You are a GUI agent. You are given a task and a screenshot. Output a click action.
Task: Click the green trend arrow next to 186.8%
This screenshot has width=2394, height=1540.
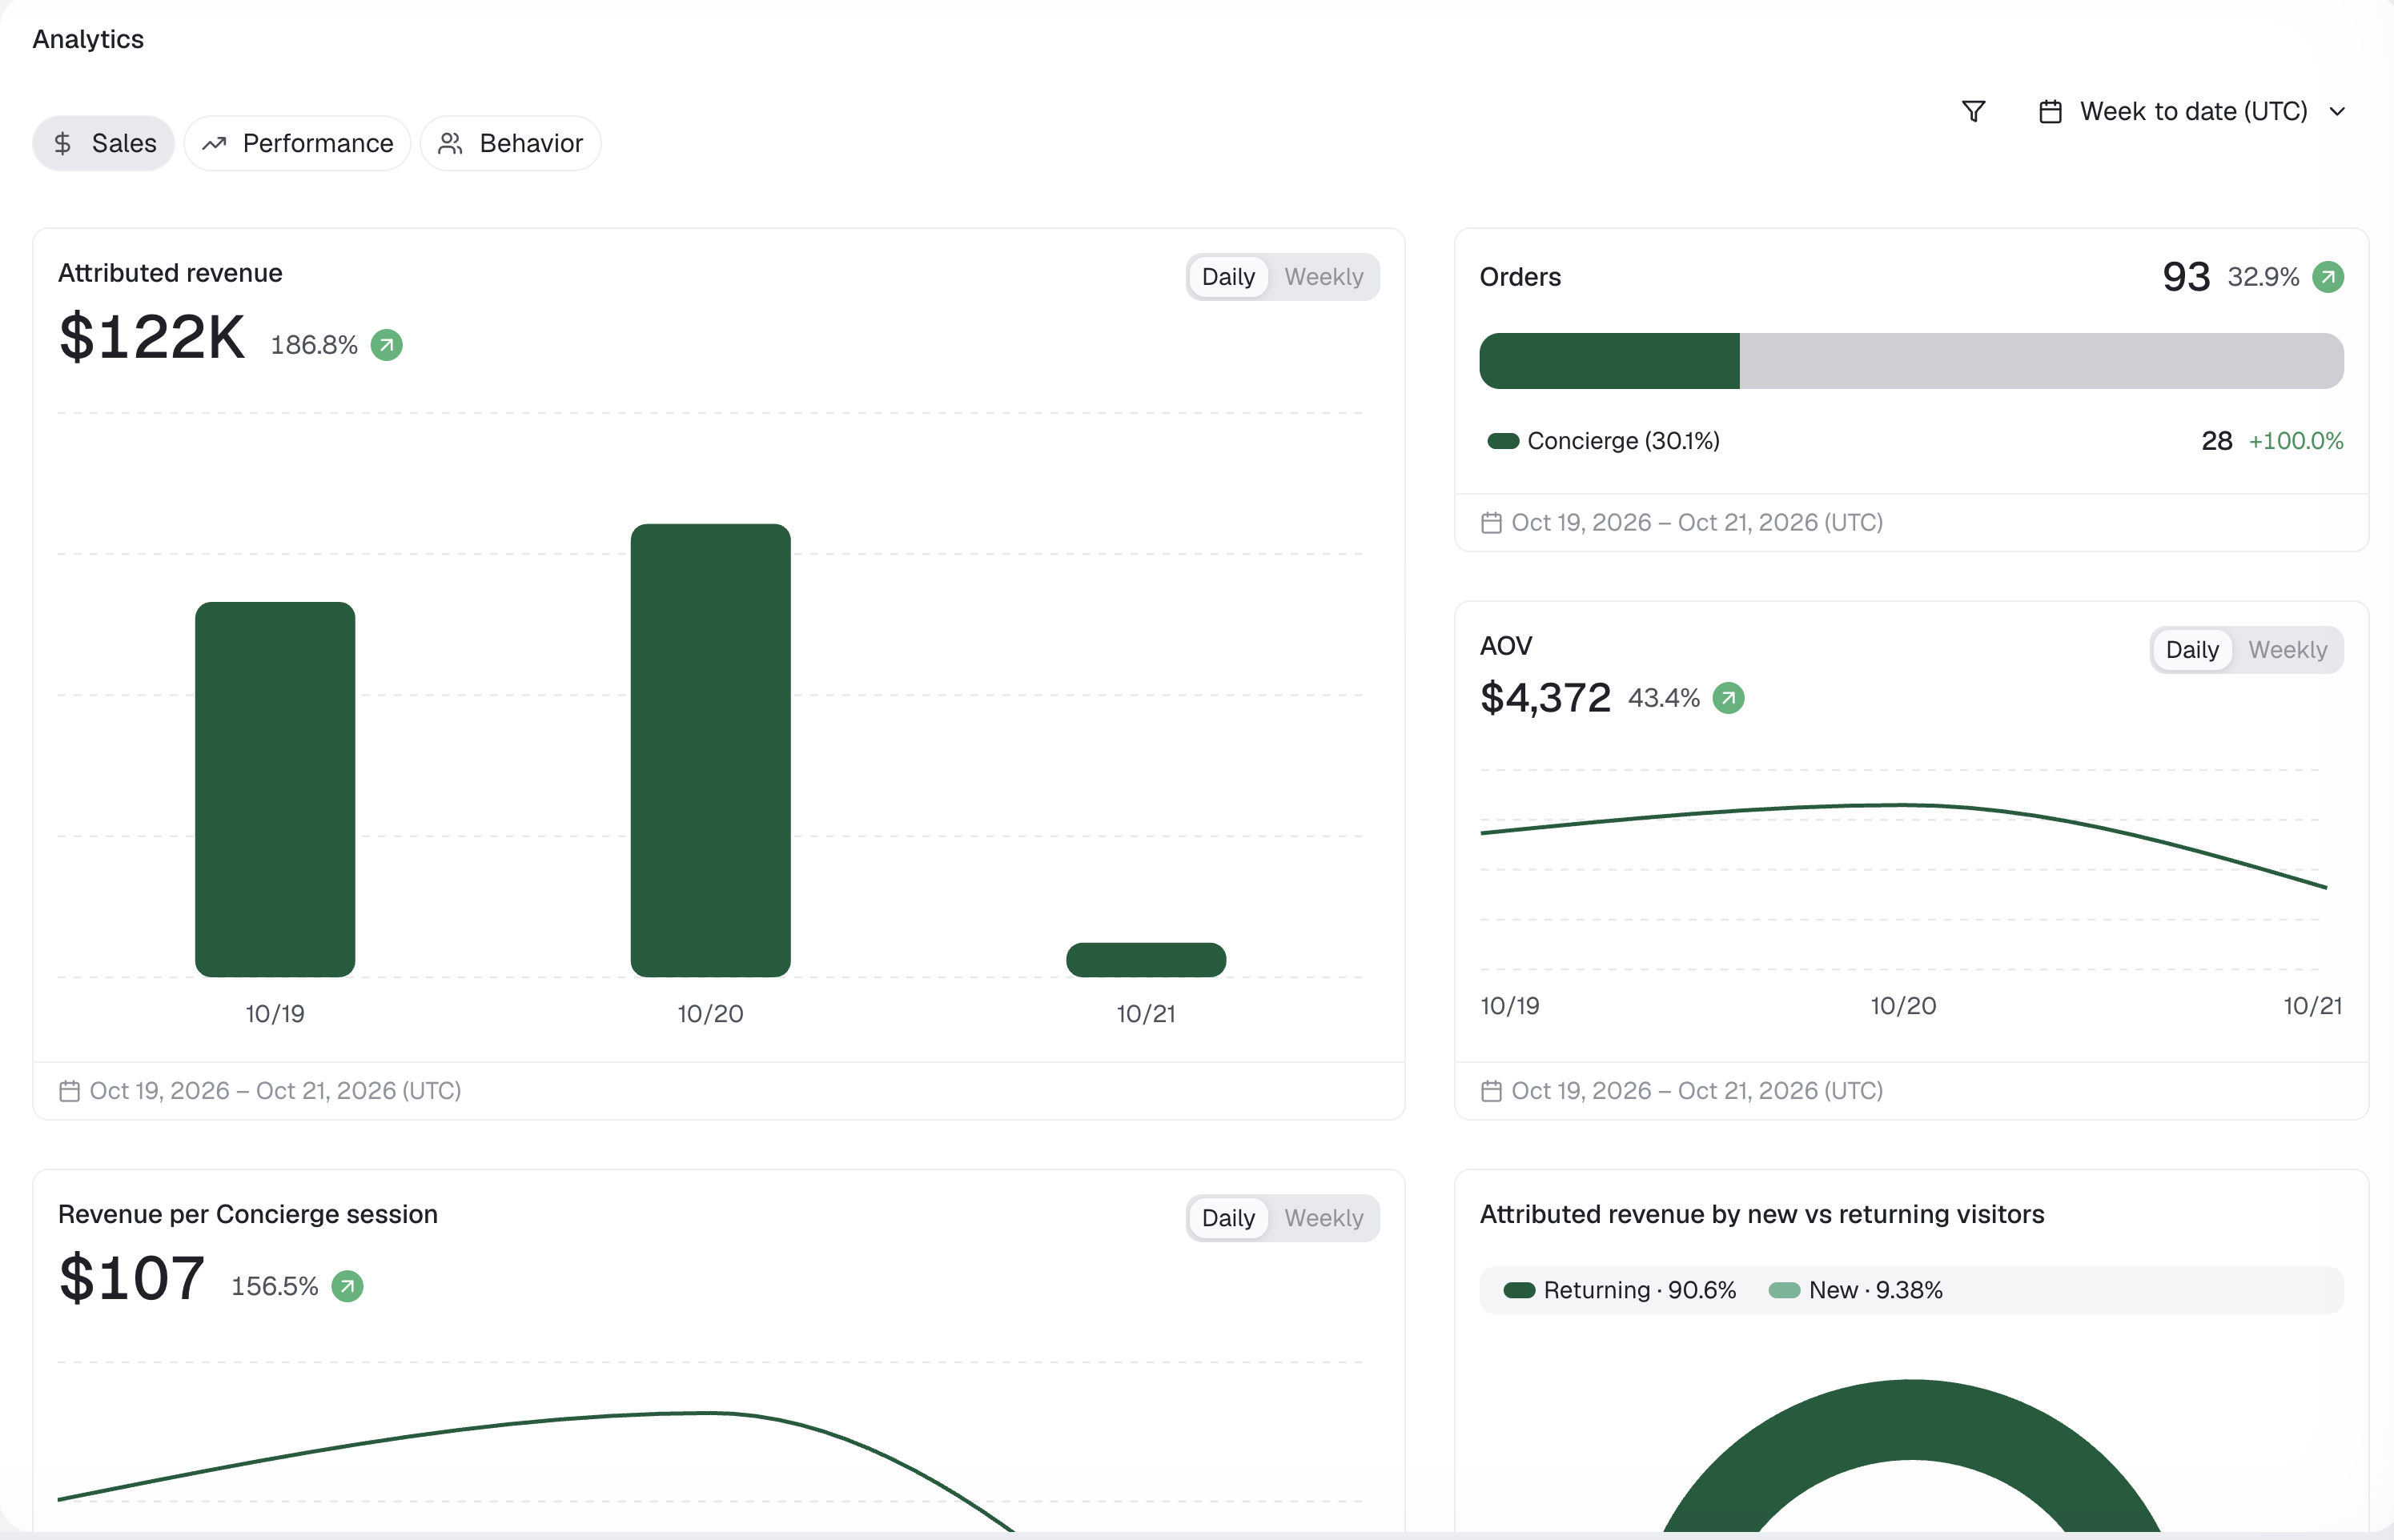pos(386,345)
